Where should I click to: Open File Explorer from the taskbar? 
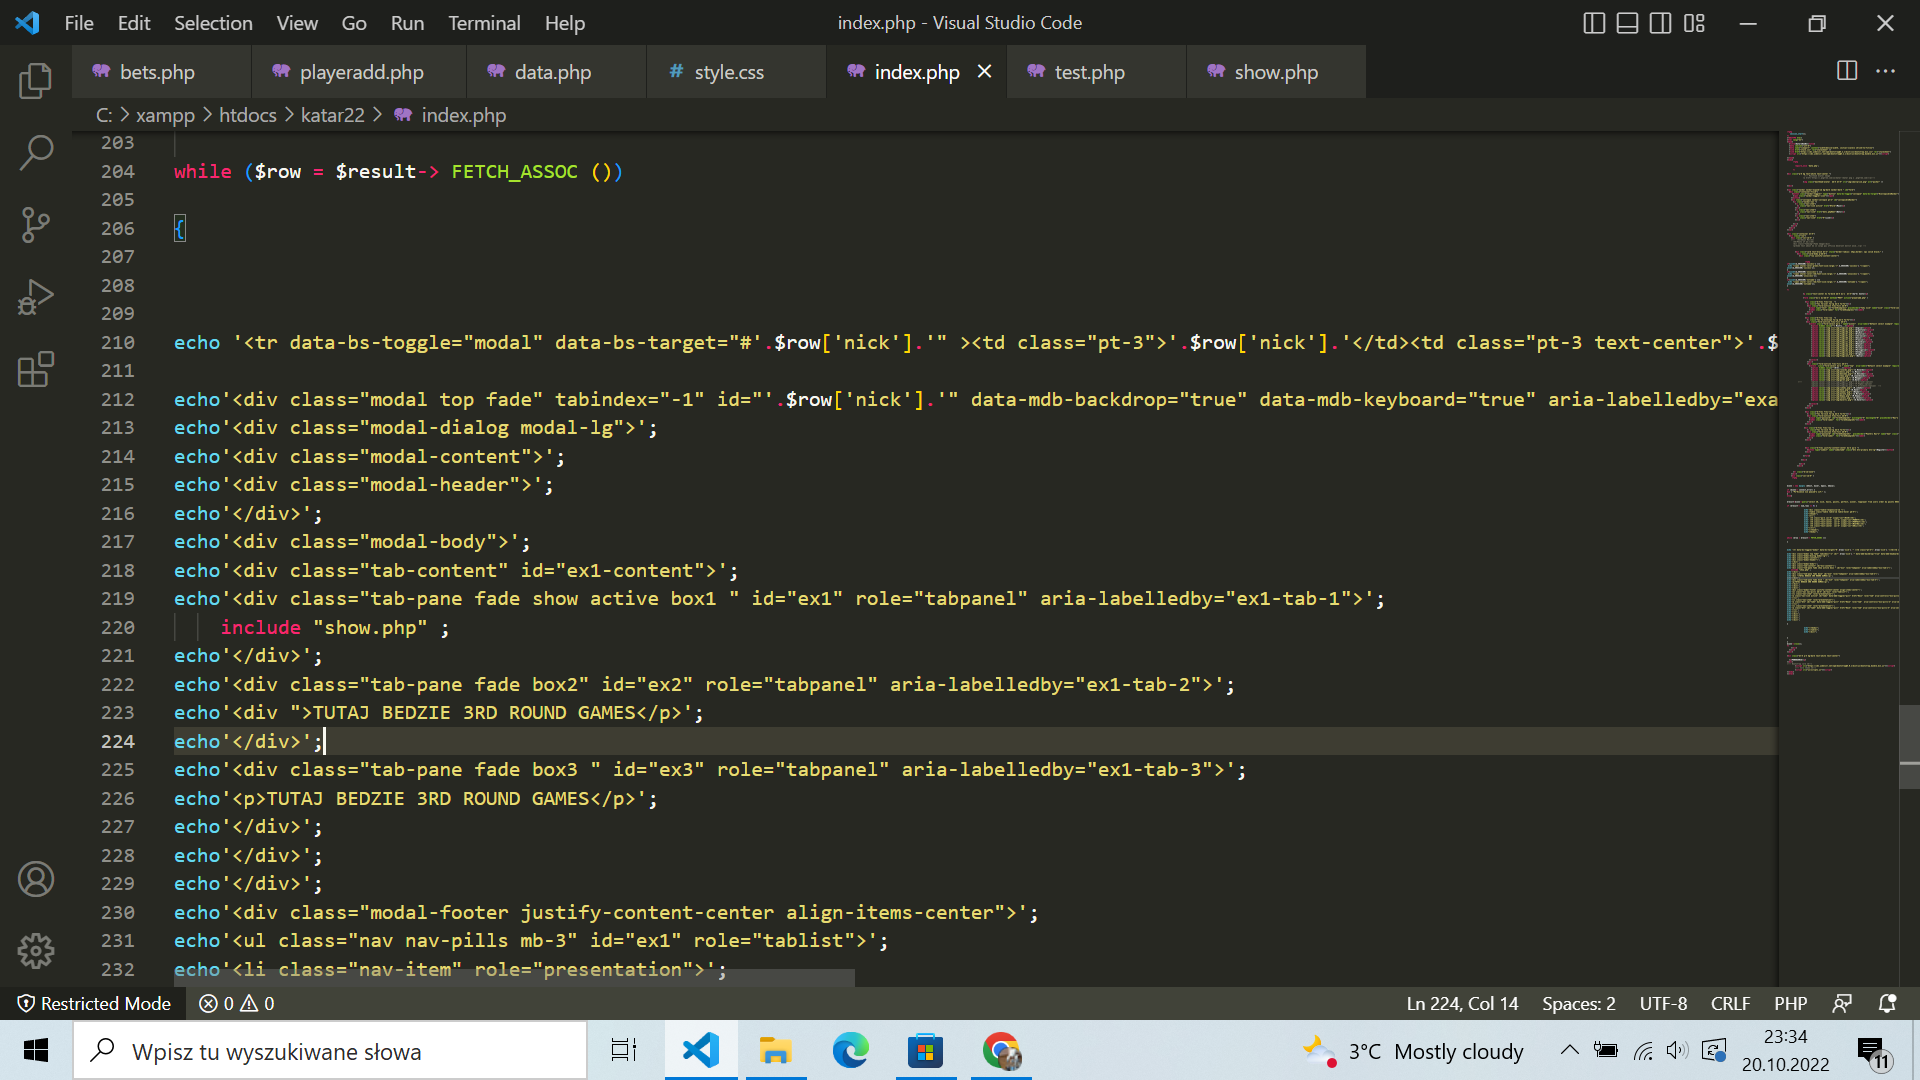click(775, 1051)
